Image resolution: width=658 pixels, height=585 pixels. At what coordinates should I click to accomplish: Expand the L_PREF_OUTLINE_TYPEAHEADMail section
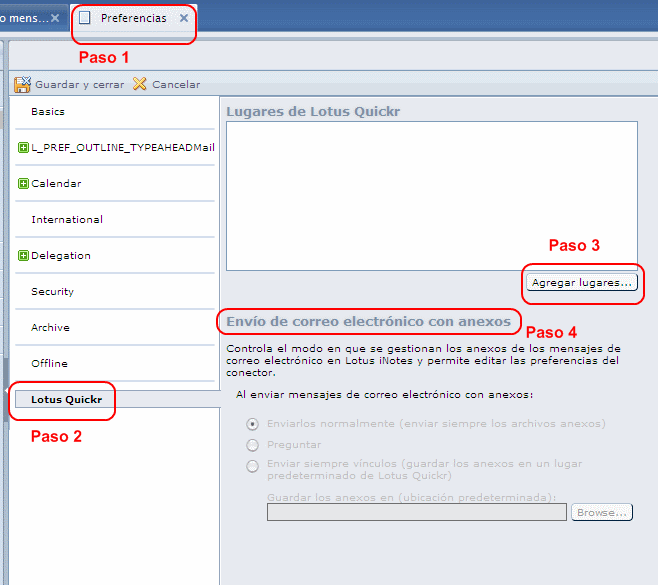[24, 148]
